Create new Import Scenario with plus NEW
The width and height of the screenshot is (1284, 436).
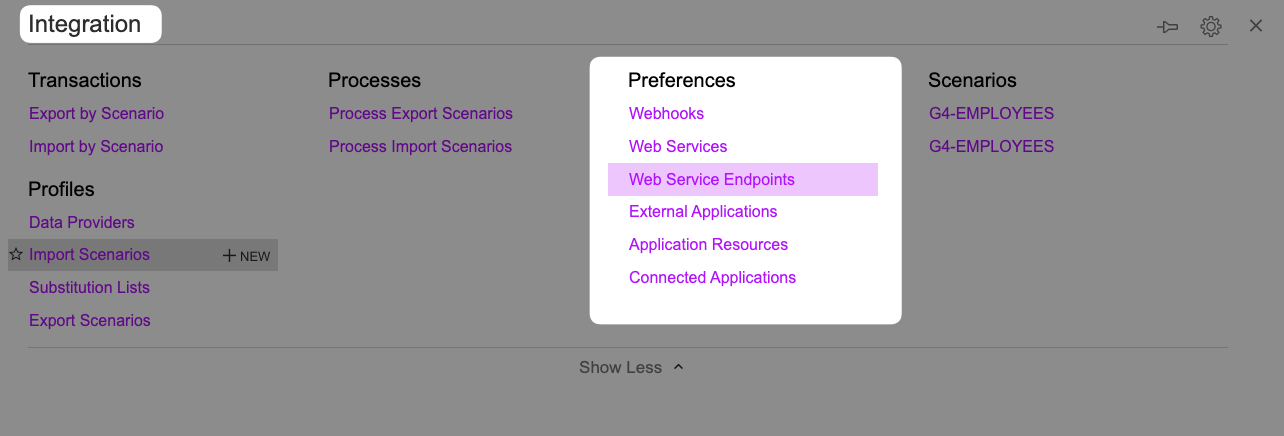[247, 256]
